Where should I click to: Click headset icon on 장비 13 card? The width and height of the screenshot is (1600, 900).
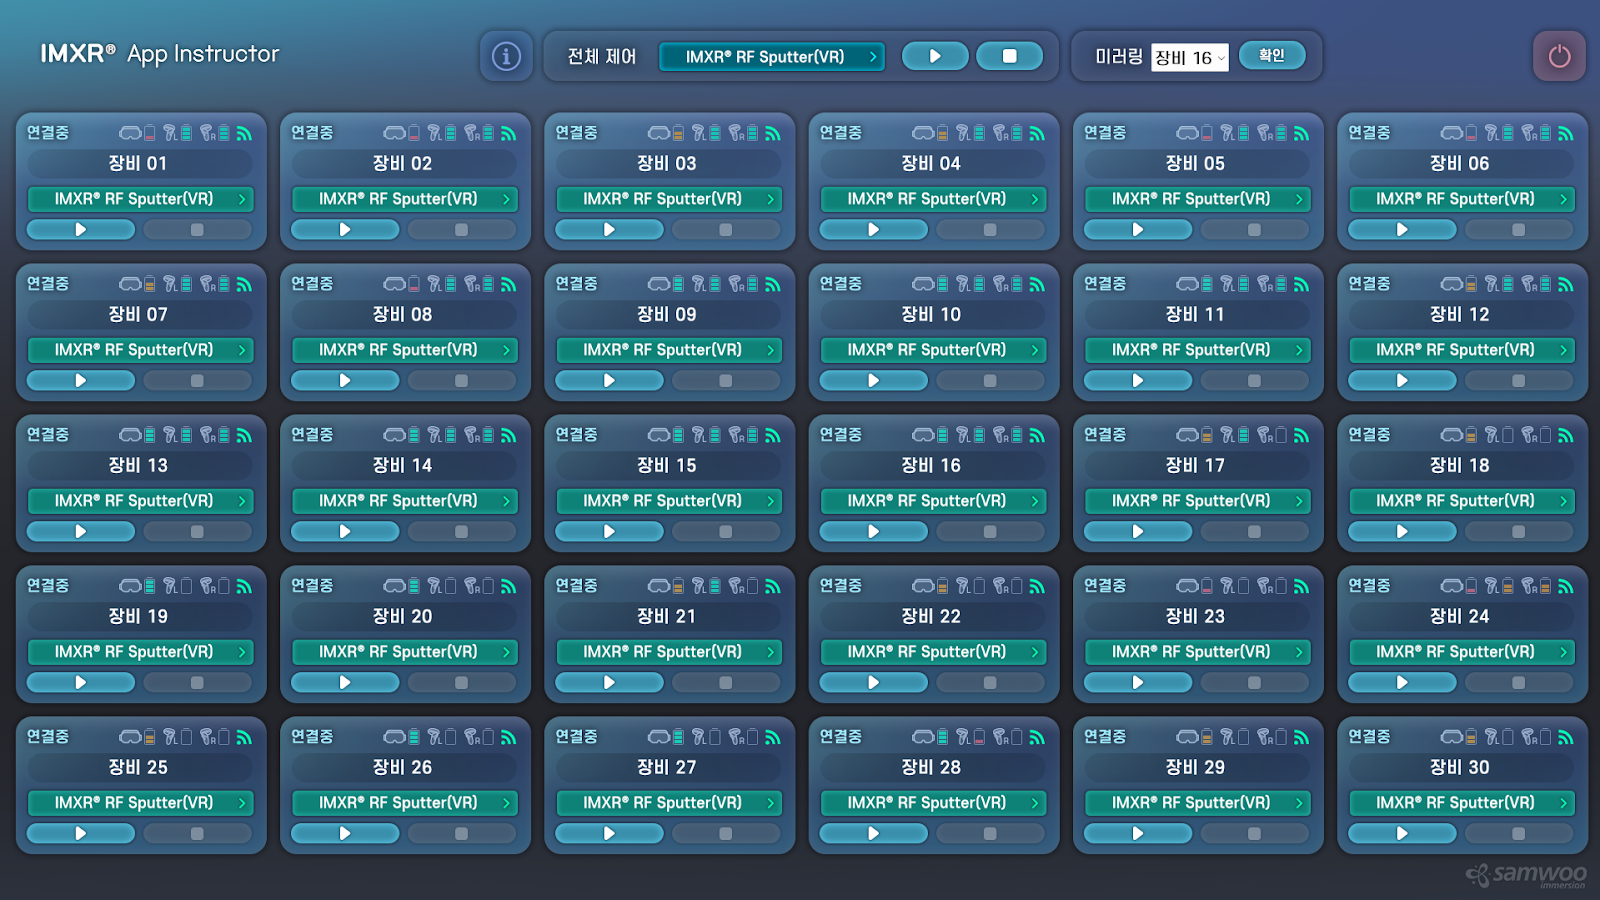point(130,435)
